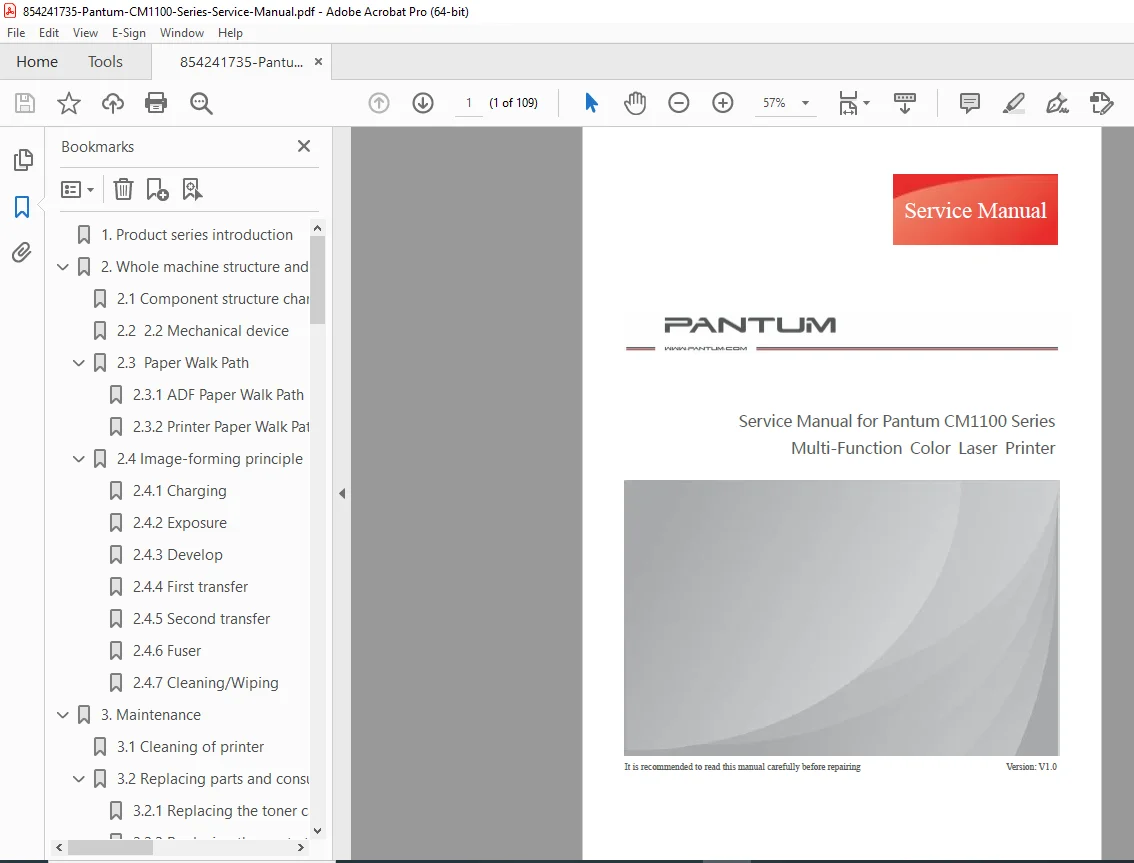
Task: Go to previous page arrow
Action: click(x=379, y=103)
